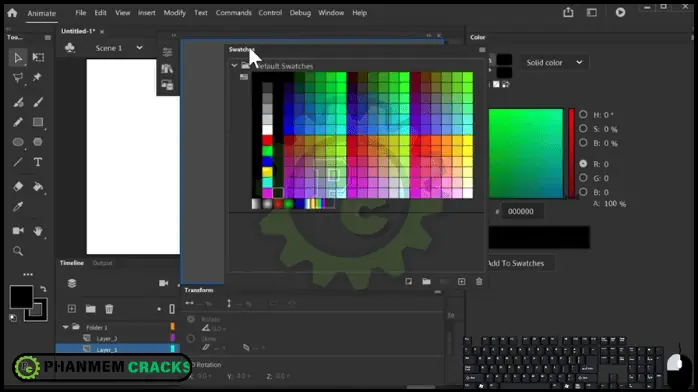Image resolution: width=698 pixels, height=392 pixels.
Task: Select the H hue radio button
Action: 583,114
